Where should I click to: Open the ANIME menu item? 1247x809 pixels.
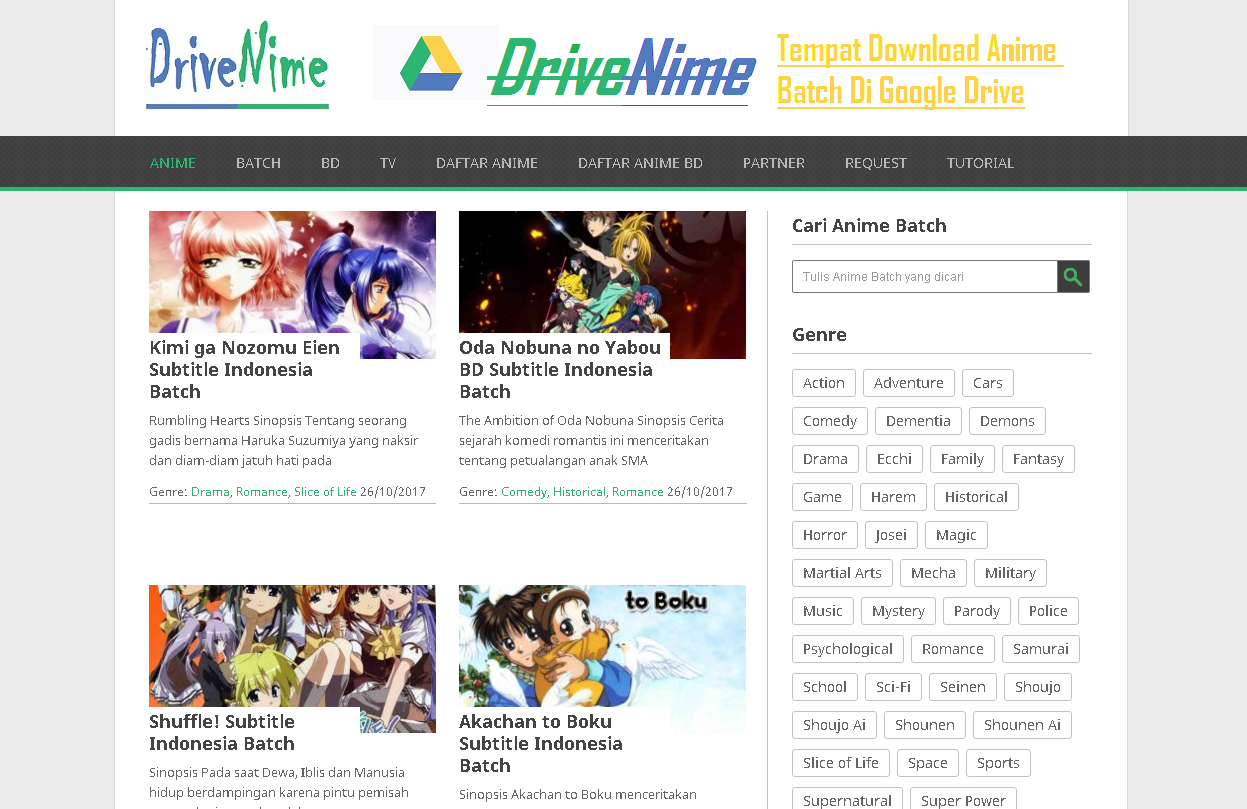[173, 163]
